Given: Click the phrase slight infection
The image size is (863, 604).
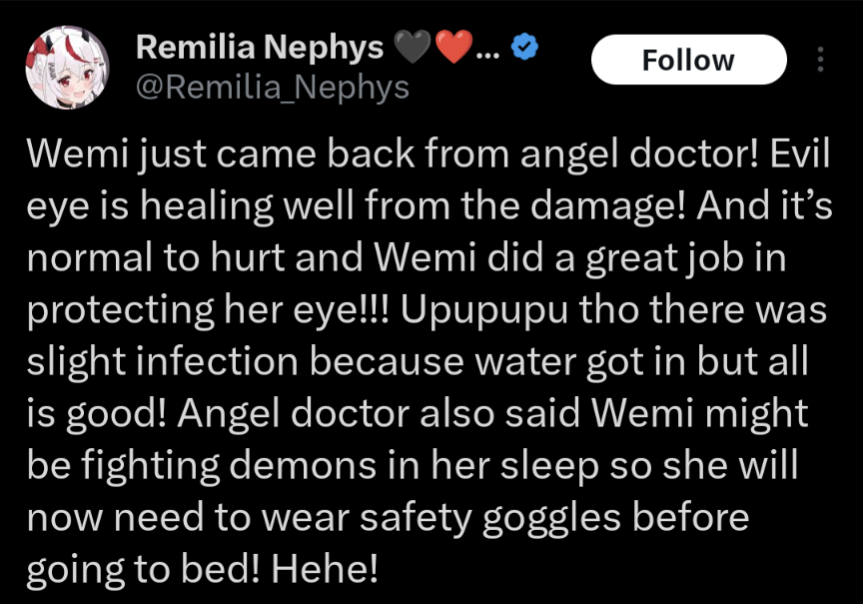Looking at the screenshot, I should coord(162,363).
